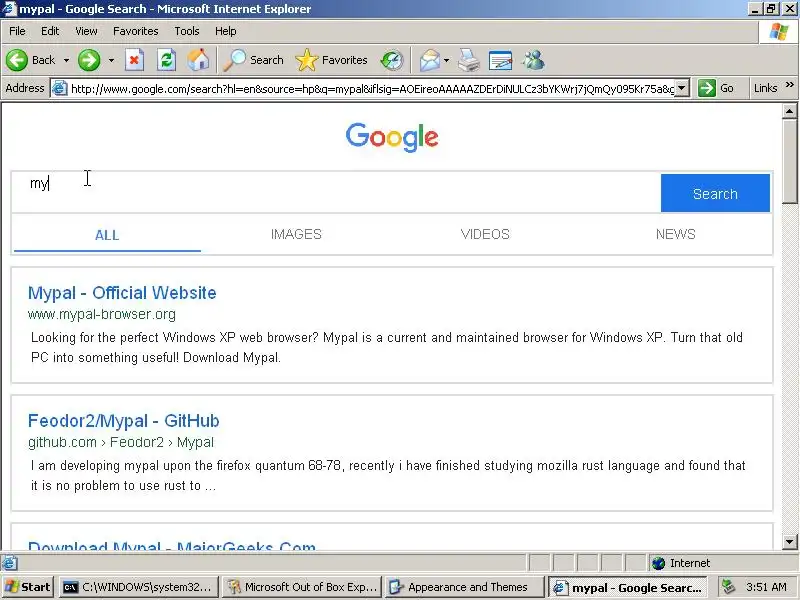The height and width of the screenshot is (600, 800).
Task: Click the green Go arrow button
Action: pos(707,88)
